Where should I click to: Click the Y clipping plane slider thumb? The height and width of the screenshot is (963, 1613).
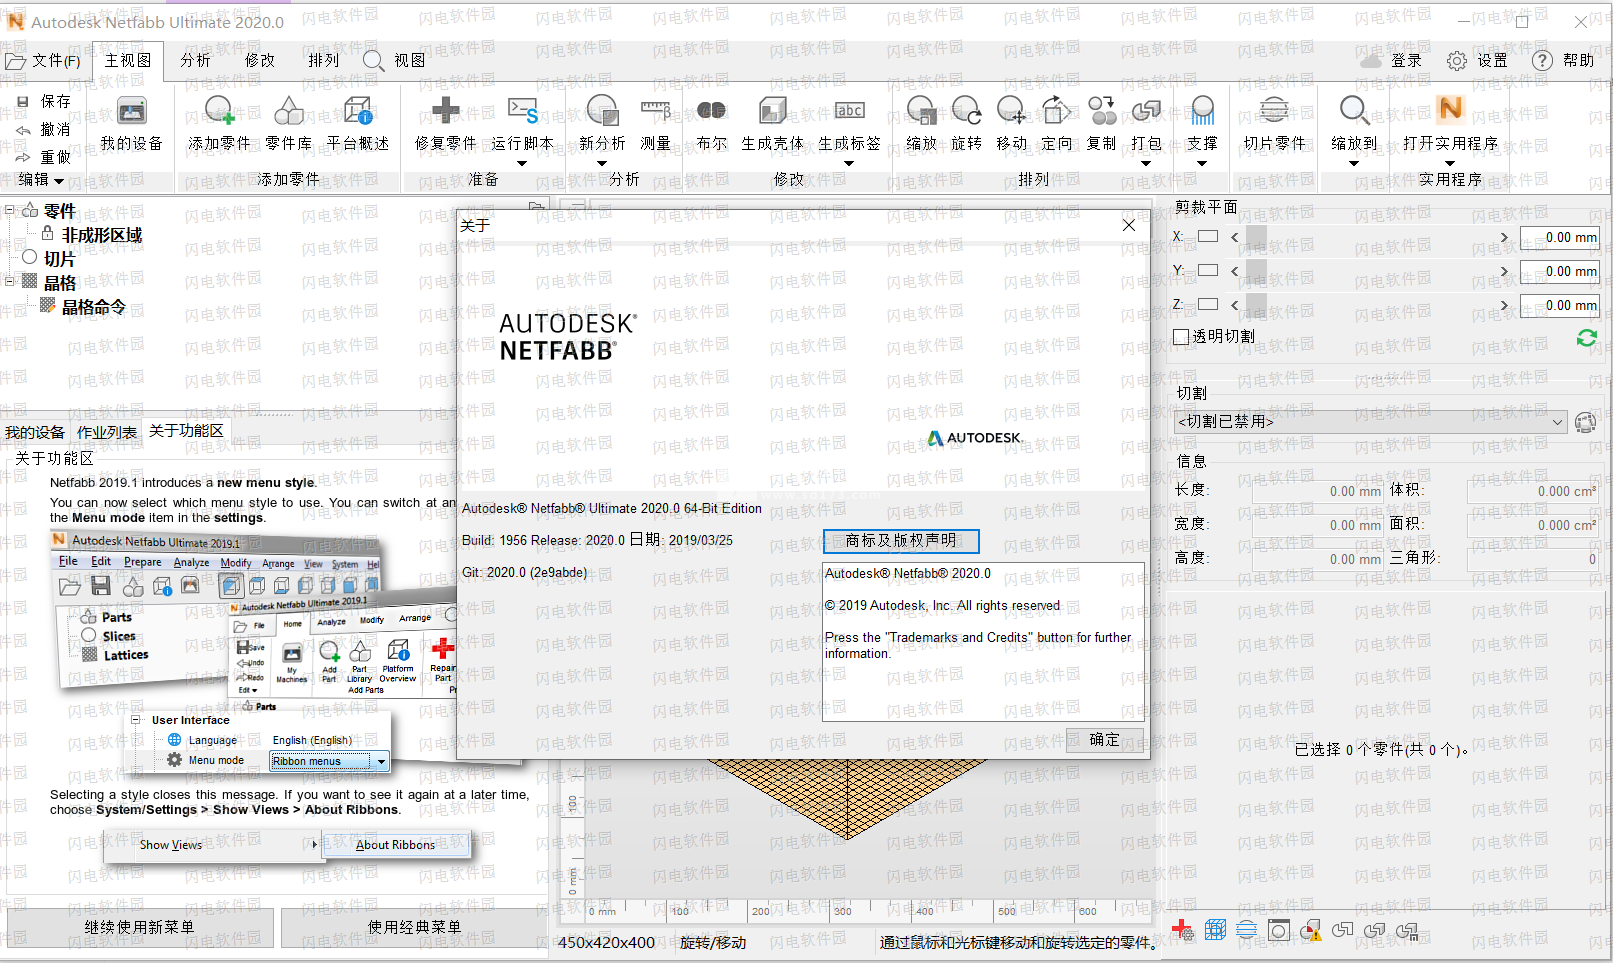pyautogui.click(x=1256, y=271)
